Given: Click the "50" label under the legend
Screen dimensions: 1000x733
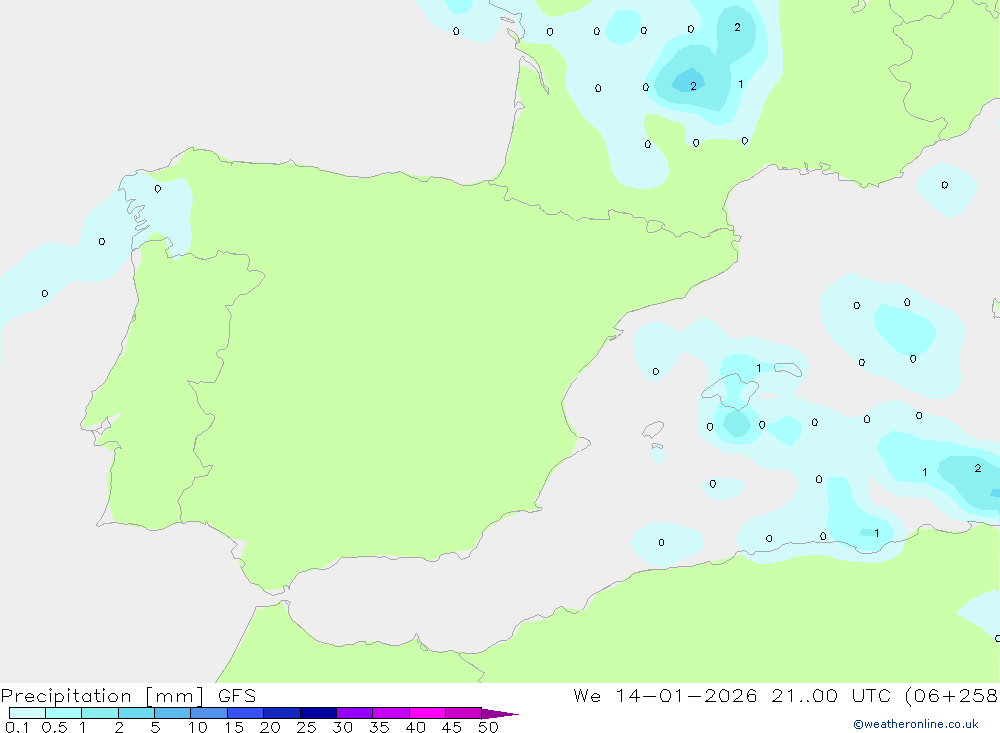Looking at the screenshot, I should click(488, 727).
